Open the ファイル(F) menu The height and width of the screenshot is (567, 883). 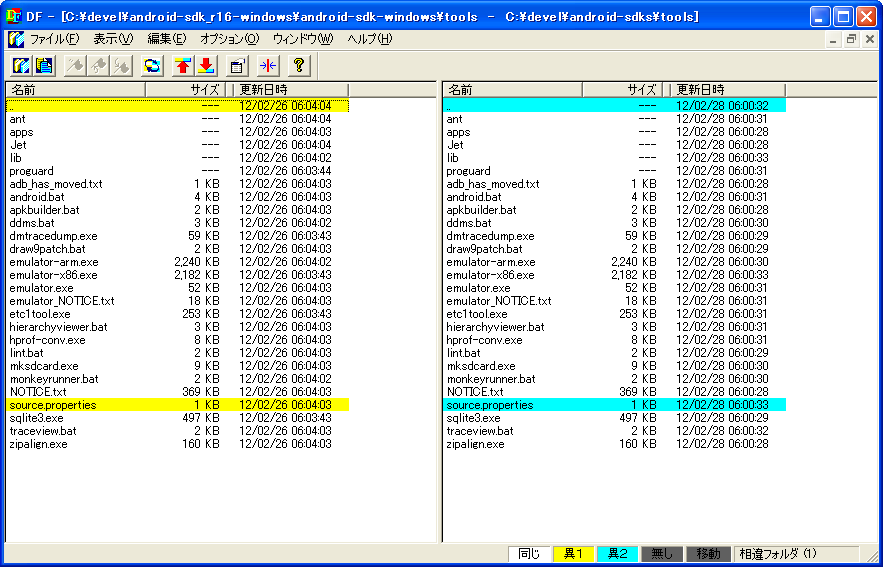pyautogui.click(x=55, y=39)
